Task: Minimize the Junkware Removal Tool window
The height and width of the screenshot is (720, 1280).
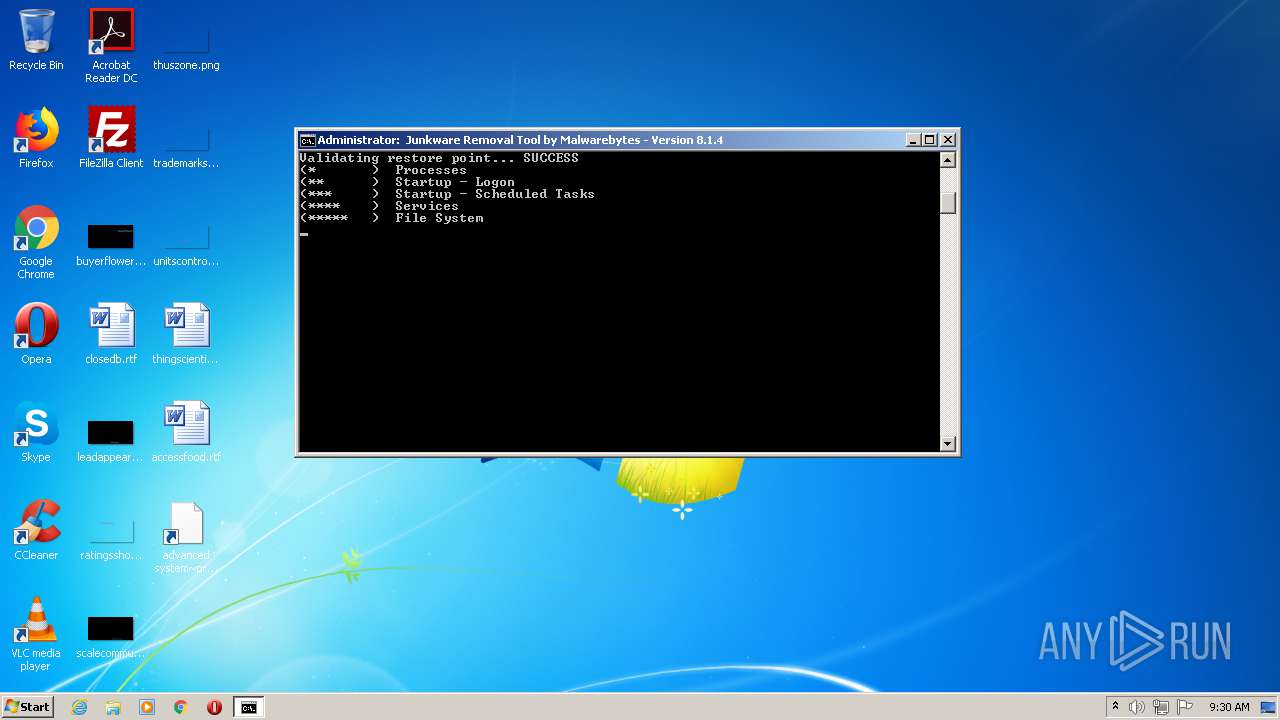Action: (912, 140)
